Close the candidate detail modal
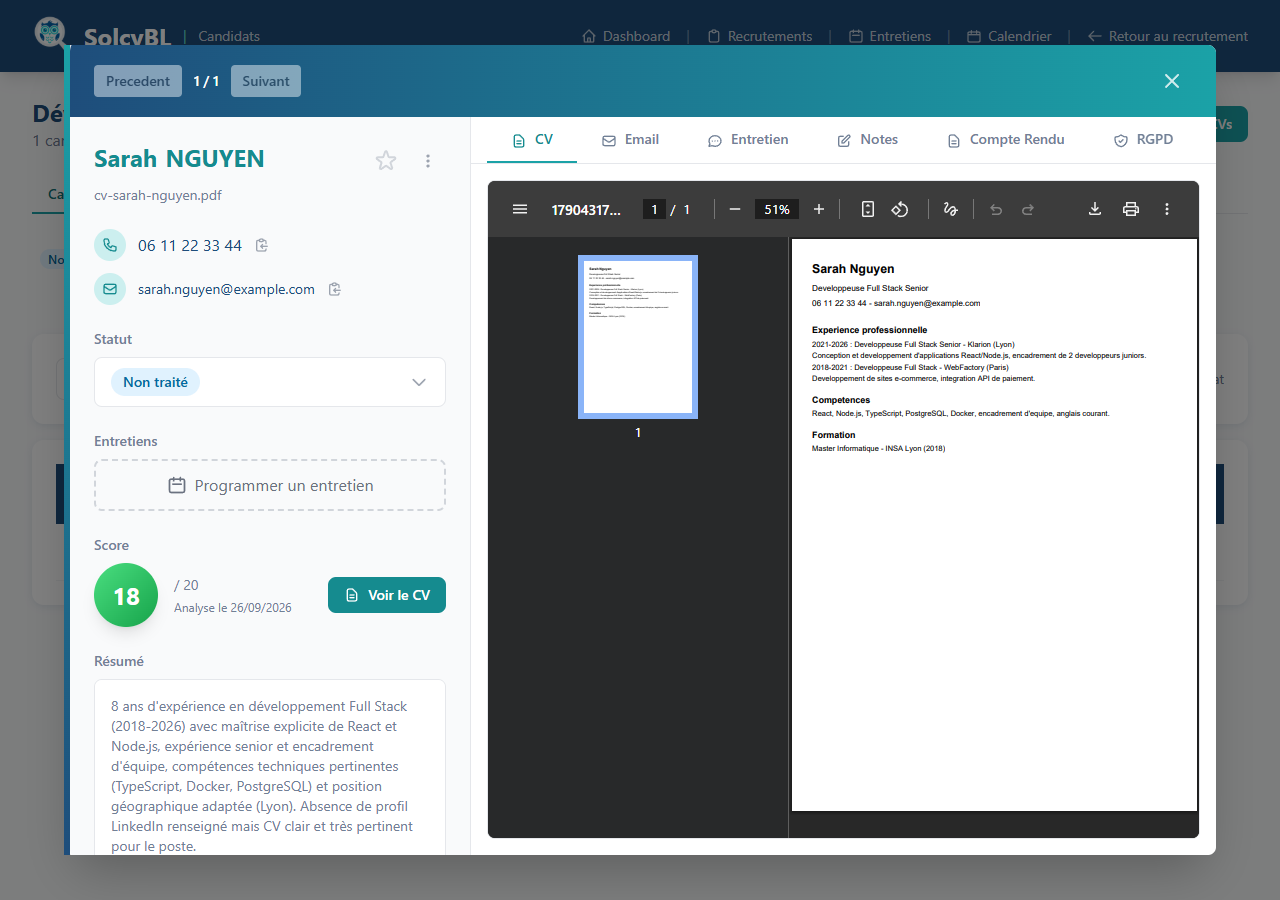Image resolution: width=1280 pixels, height=900 pixels. pyautogui.click(x=1172, y=81)
